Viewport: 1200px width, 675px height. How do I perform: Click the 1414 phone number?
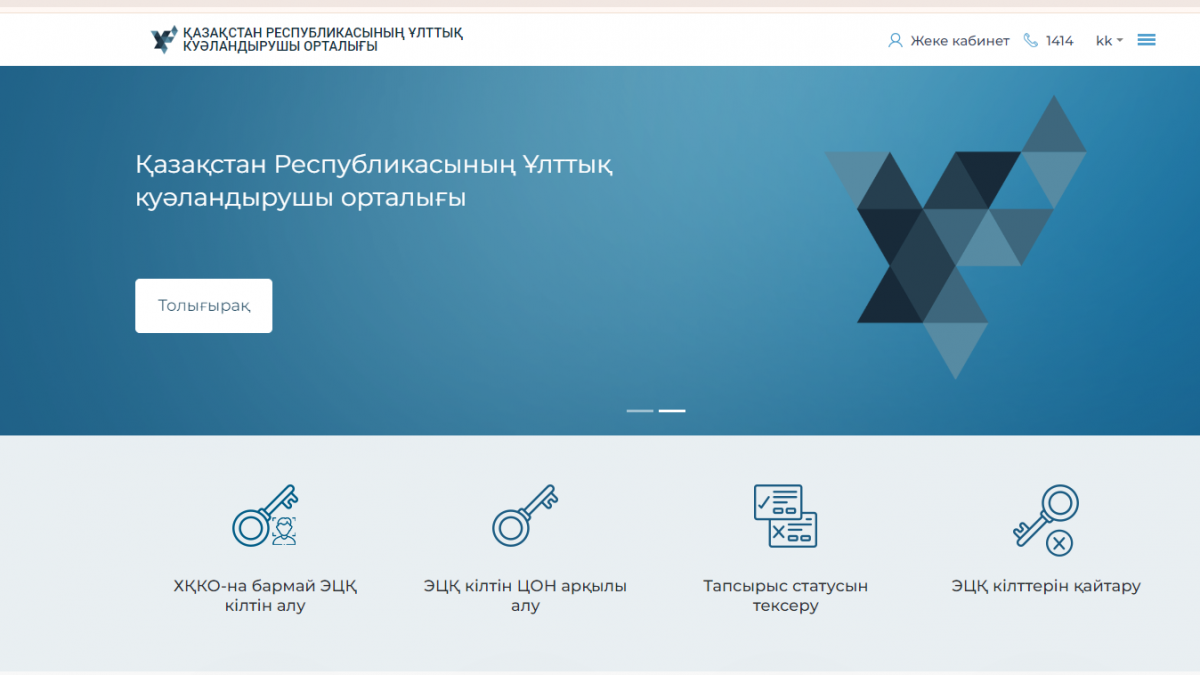click(x=1060, y=41)
